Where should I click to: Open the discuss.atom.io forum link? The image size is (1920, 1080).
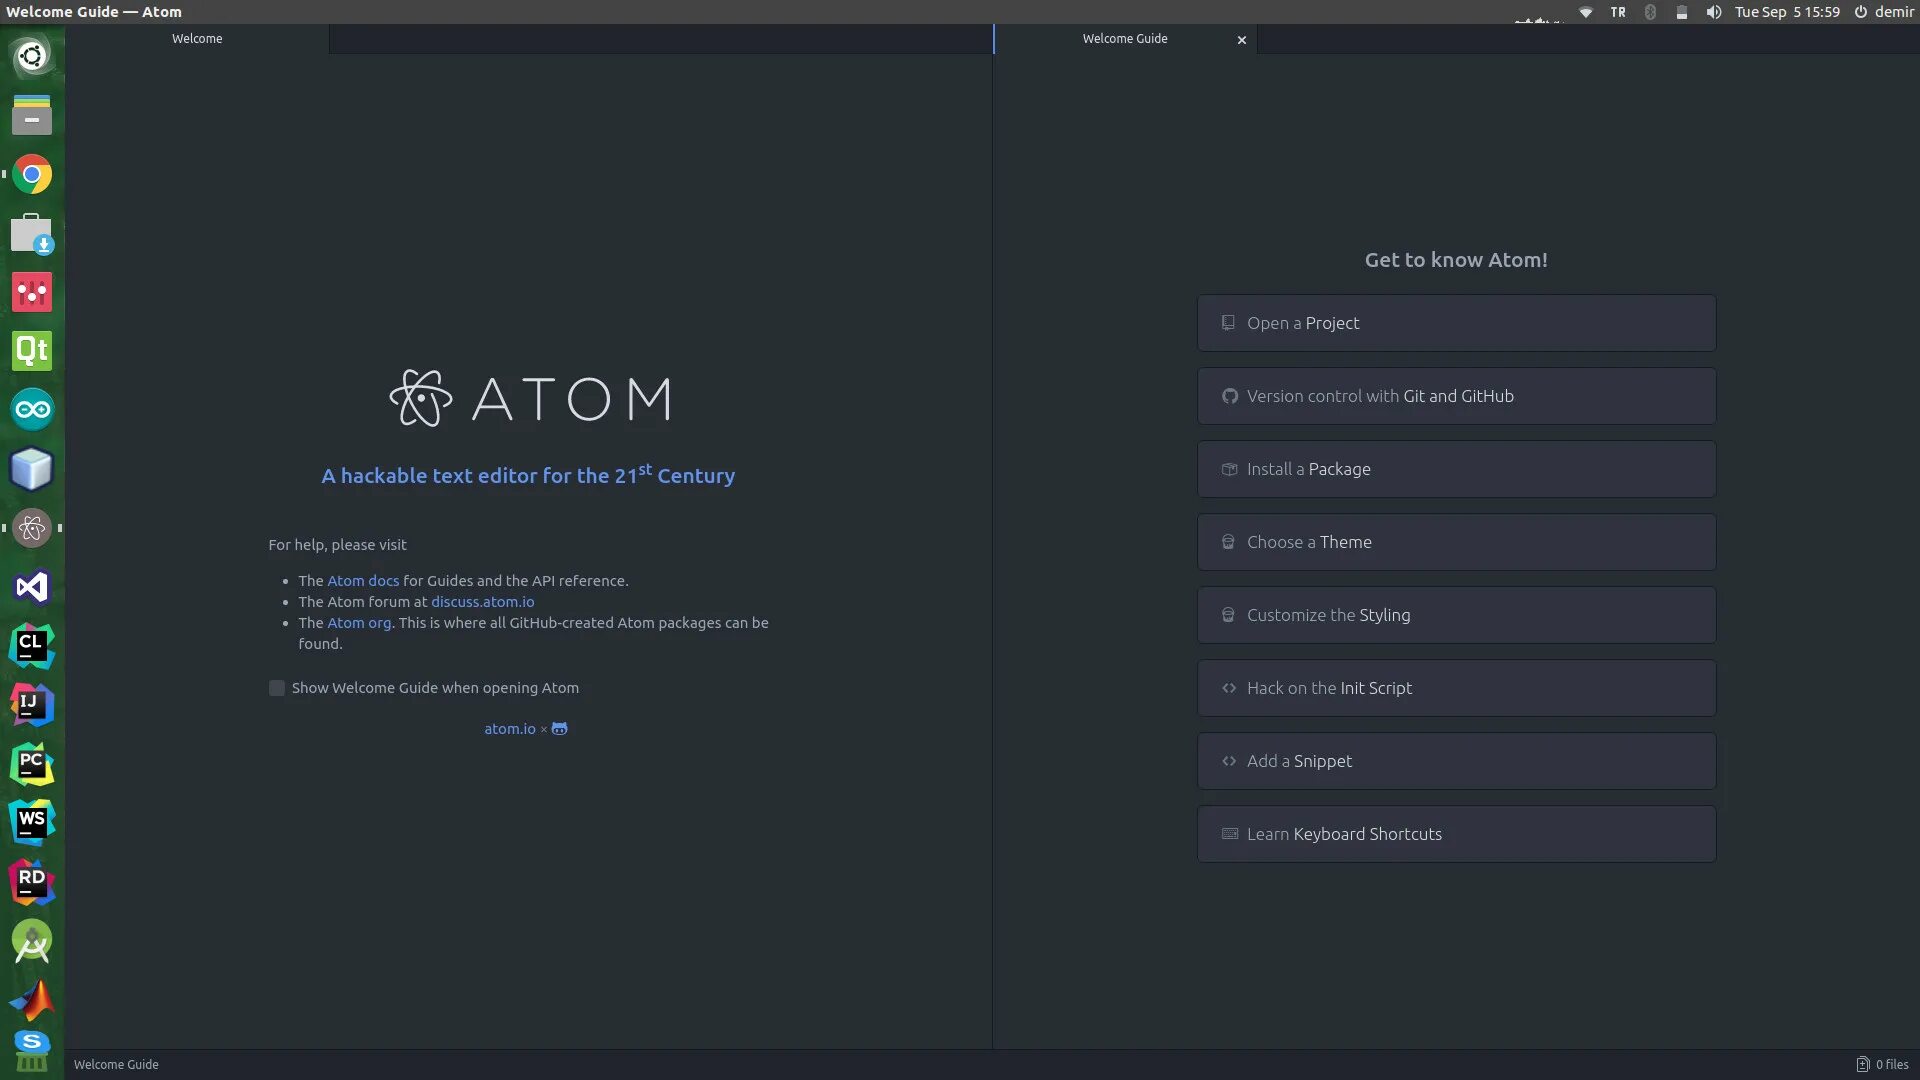tap(482, 602)
